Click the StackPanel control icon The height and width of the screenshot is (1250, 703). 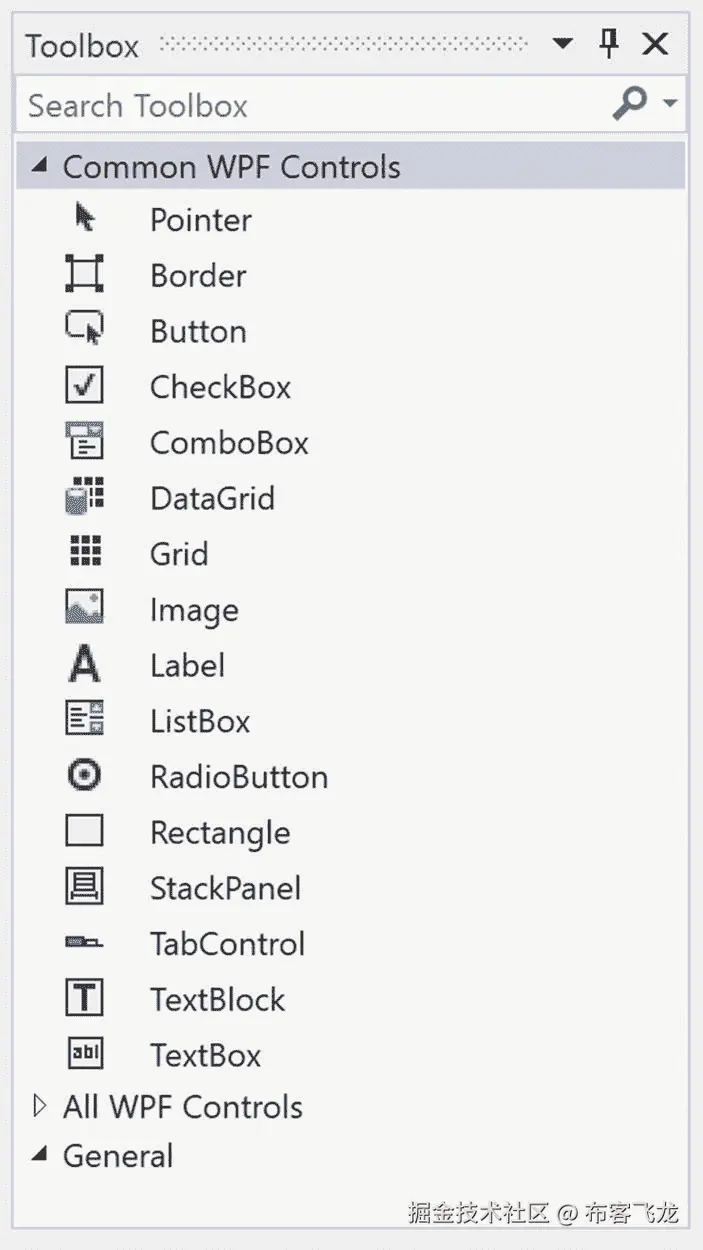click(x=84, y=887)
